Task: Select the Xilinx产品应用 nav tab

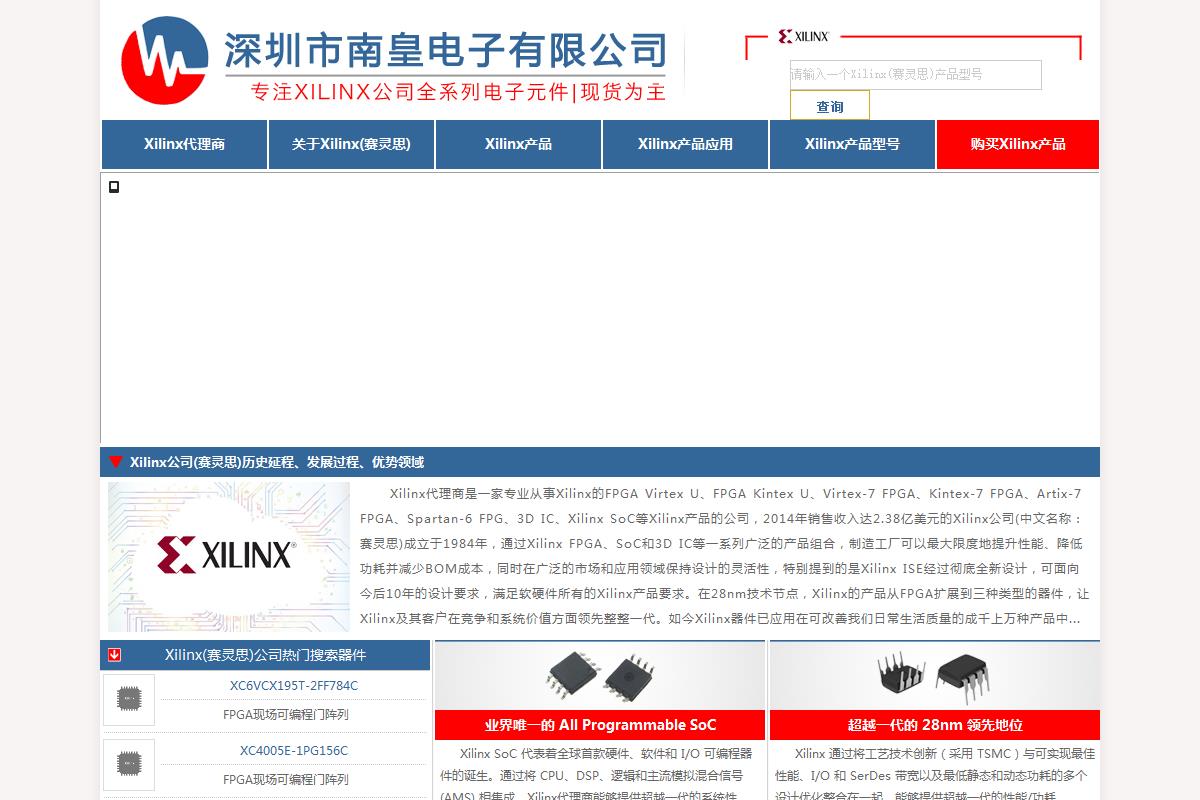Action: click(x=685, y=144)
